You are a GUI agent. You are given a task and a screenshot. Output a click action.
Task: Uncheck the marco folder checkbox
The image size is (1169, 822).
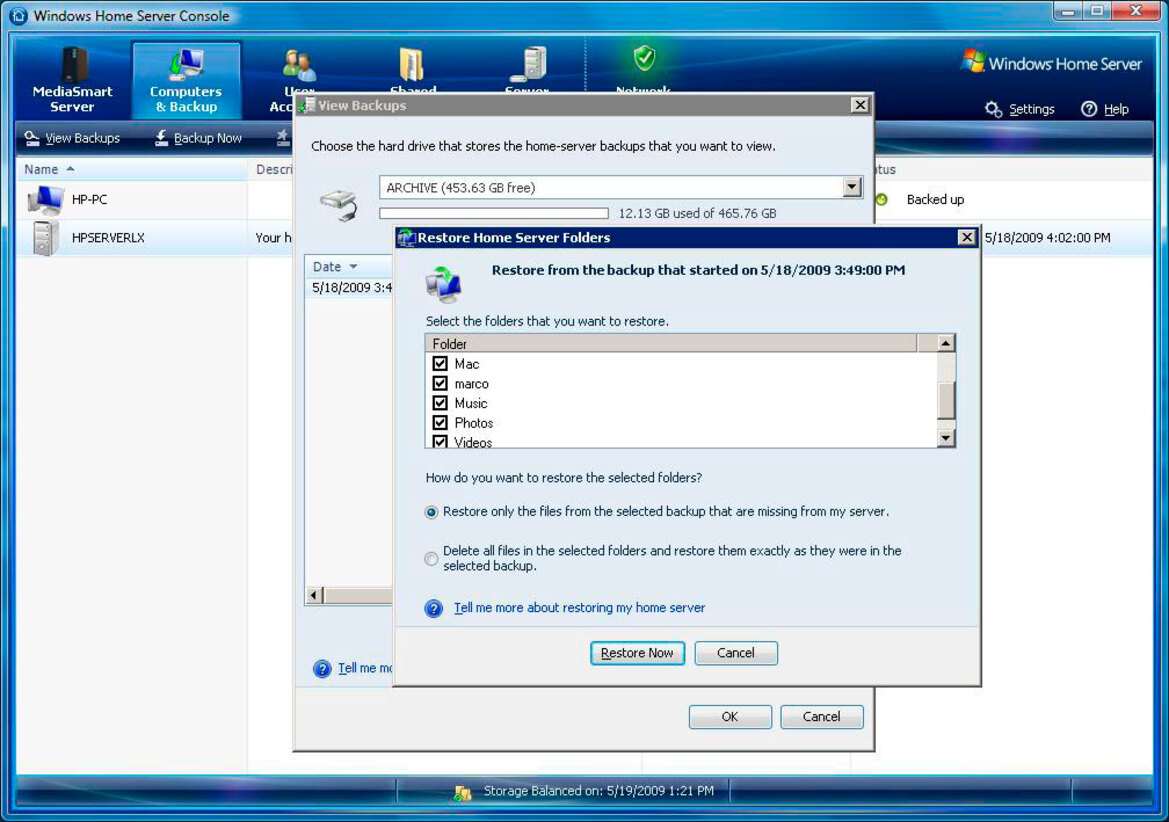coord(440,383)
